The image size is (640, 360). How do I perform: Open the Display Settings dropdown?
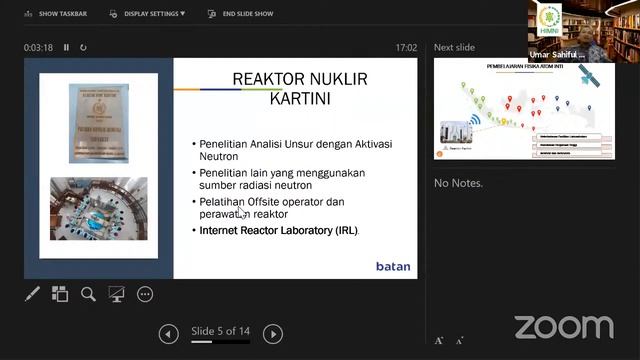click(147, 14)
